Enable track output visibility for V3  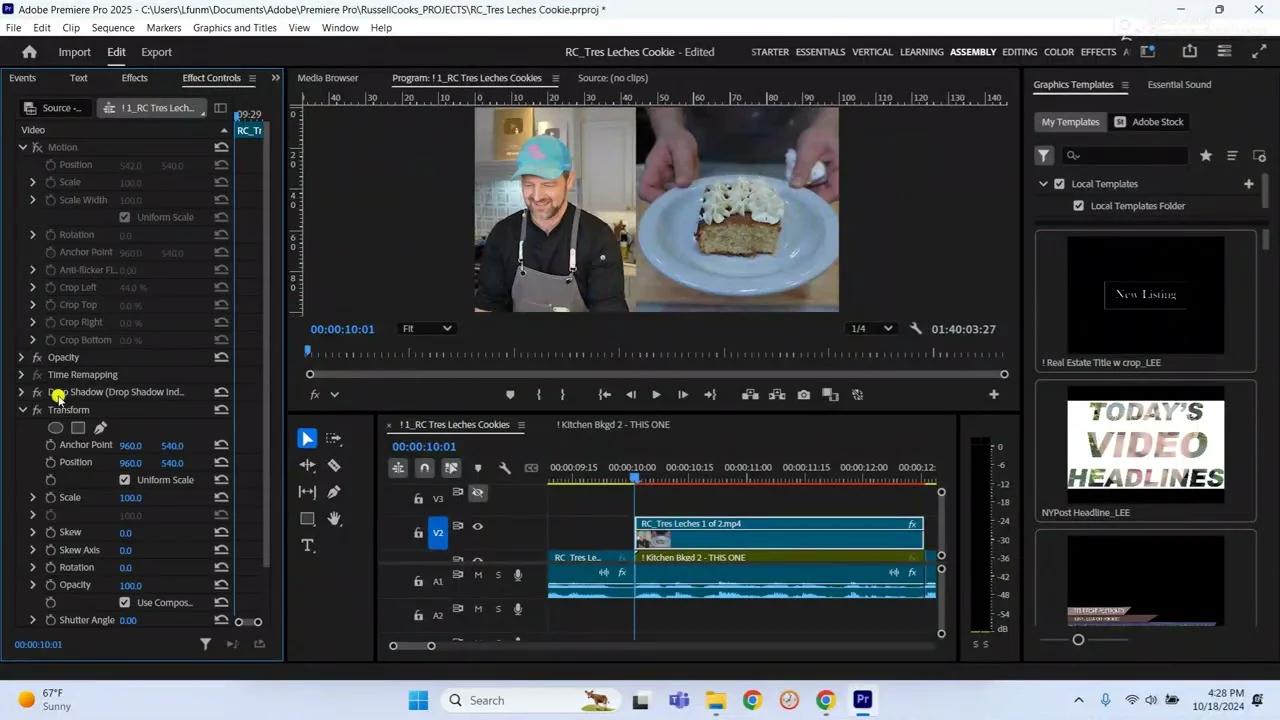477,492
